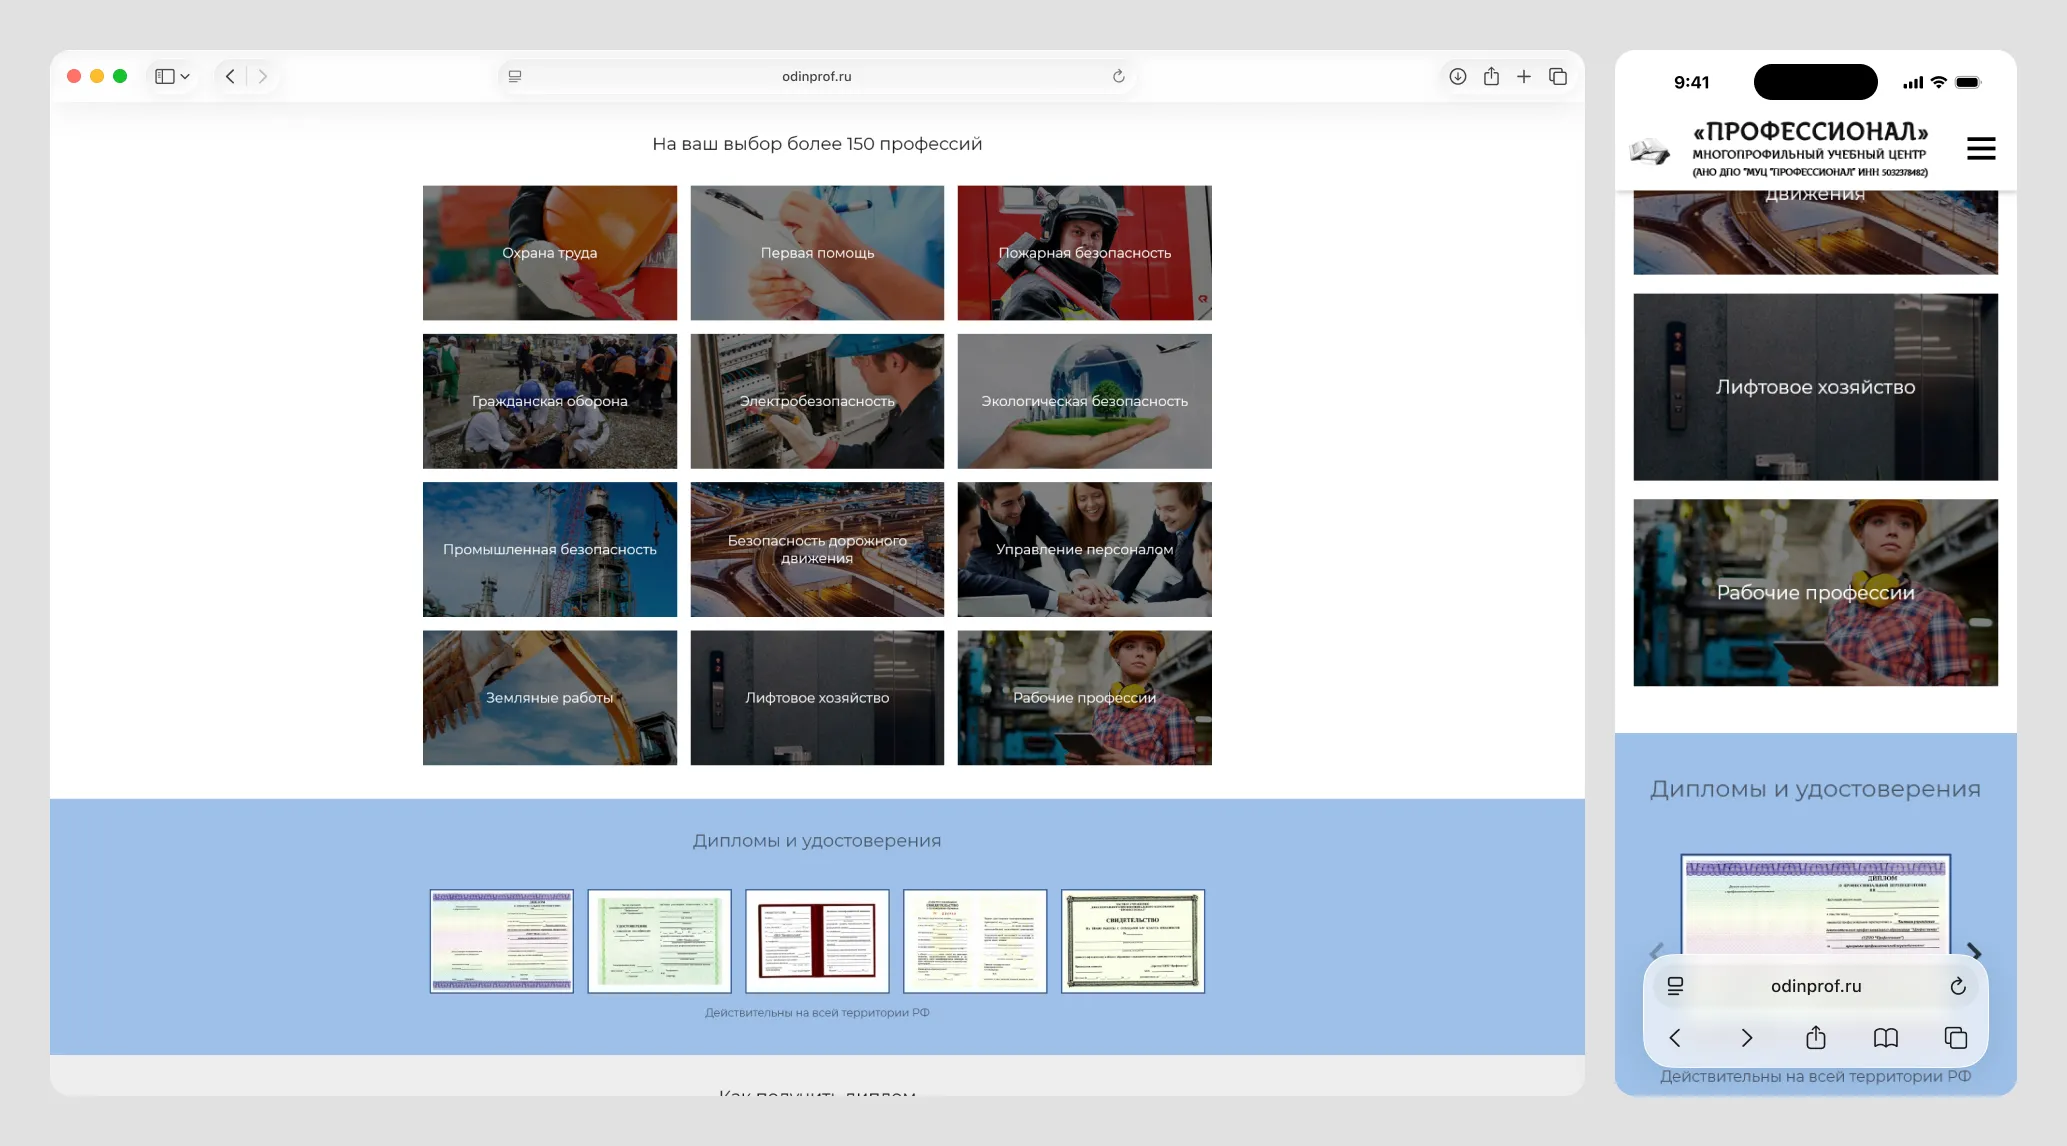Open the mobile hamburger menu
This screenshot has width=2067, height=1146.
click(x=1981, y=149)
